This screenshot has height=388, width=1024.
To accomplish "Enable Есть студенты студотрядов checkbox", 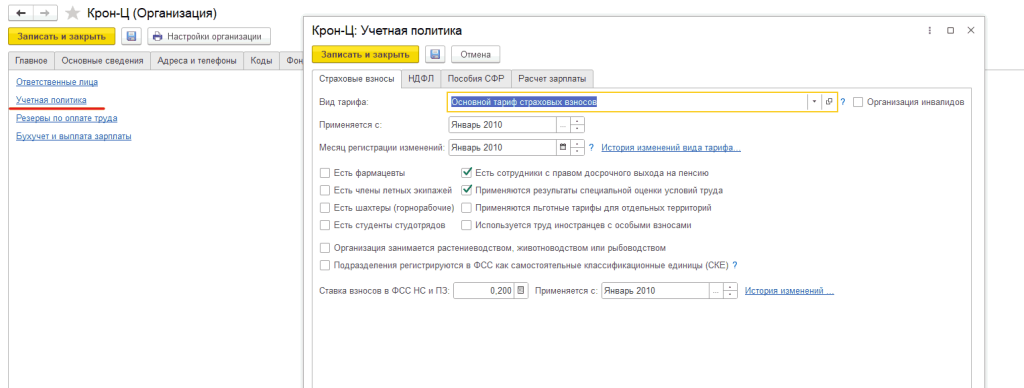I will click(325, 225).
